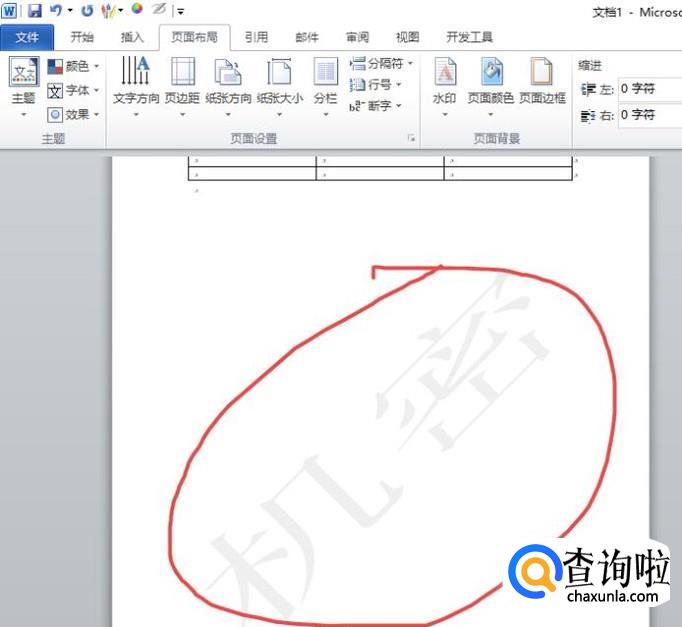Open the 分隔符 breaks dropdown
Image resolution: width=682 pixels, height=627 pixels.
381,64
